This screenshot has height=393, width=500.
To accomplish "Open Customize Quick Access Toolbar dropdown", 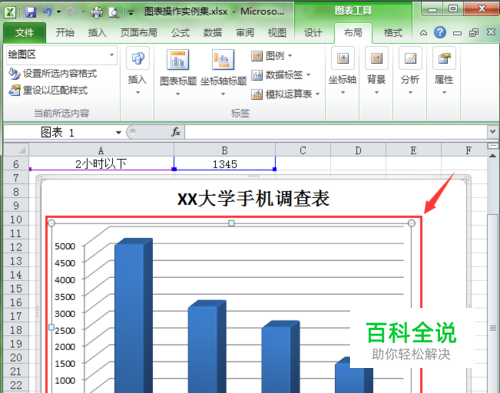I will [131, 13].
